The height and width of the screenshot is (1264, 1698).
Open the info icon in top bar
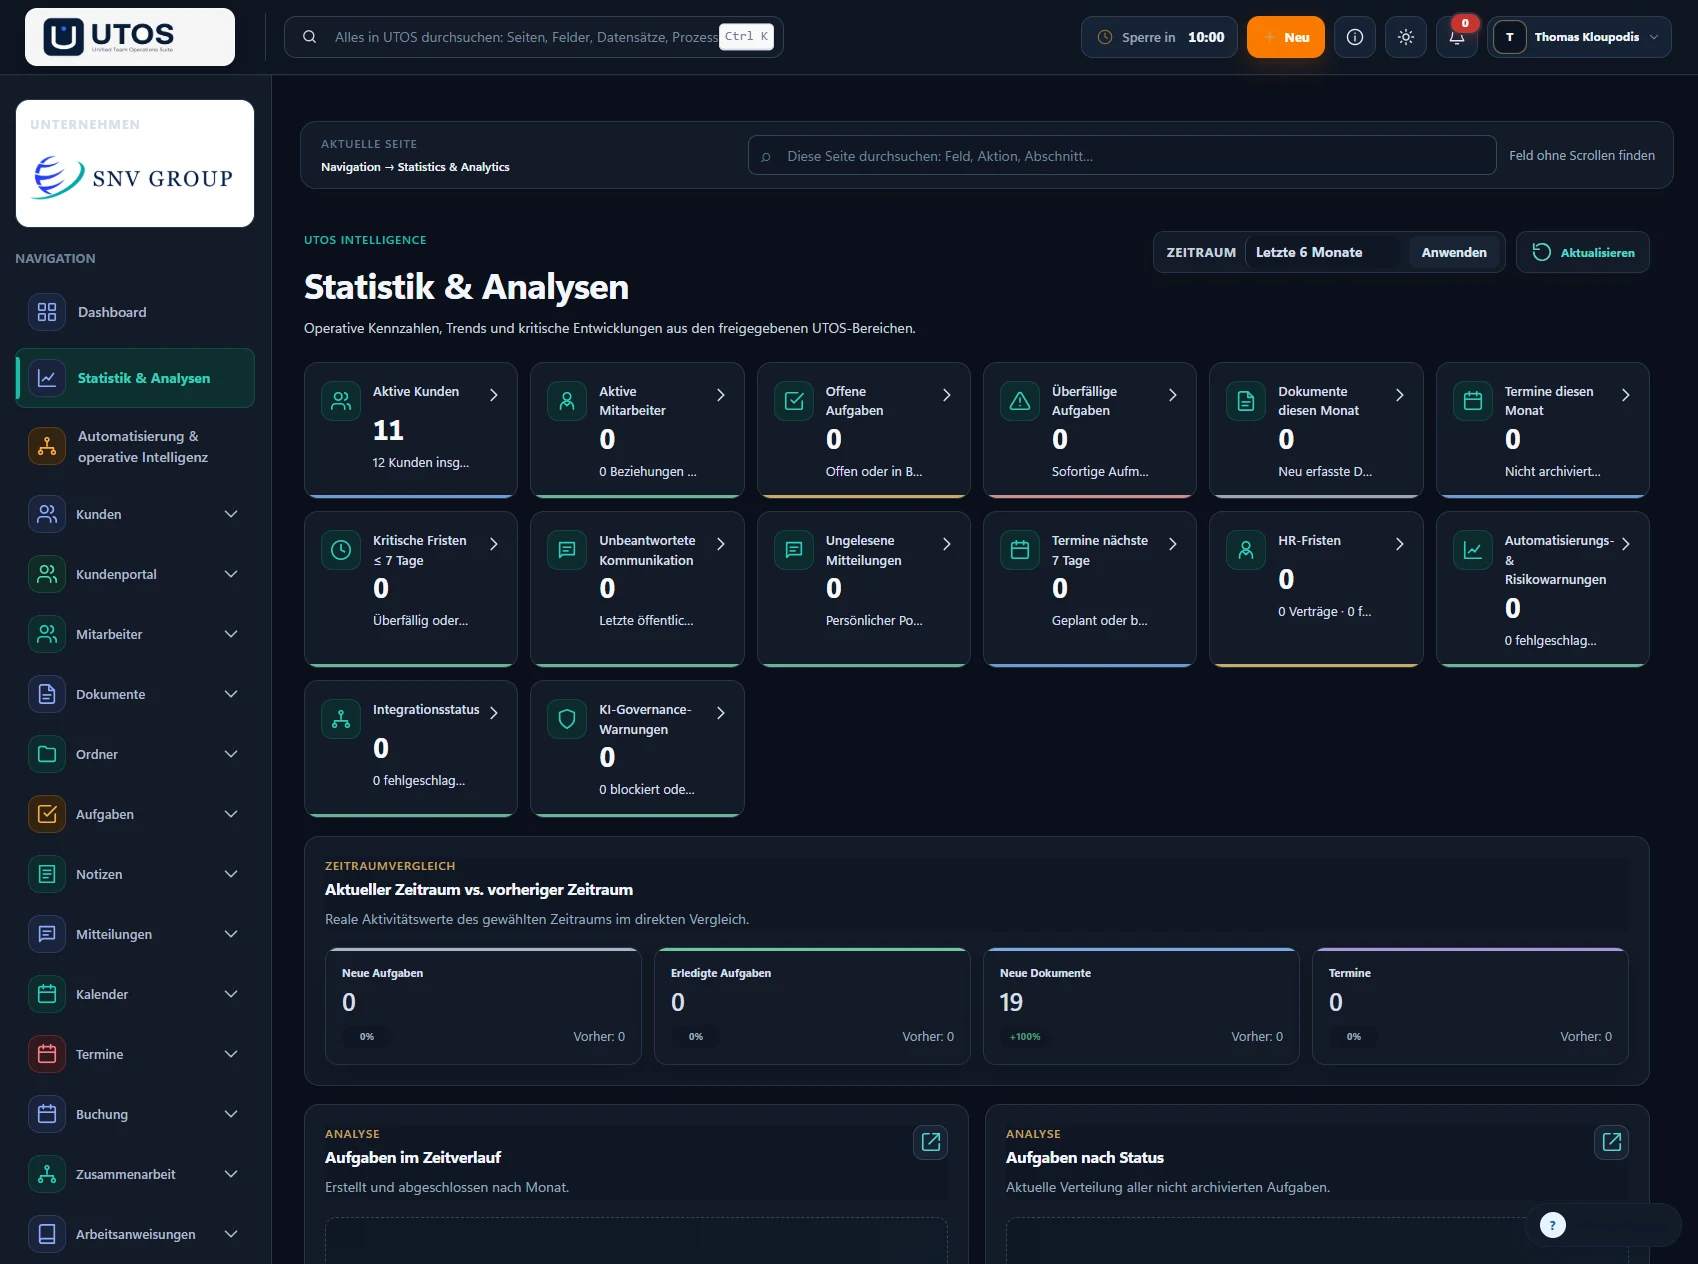coord(1355,37)
